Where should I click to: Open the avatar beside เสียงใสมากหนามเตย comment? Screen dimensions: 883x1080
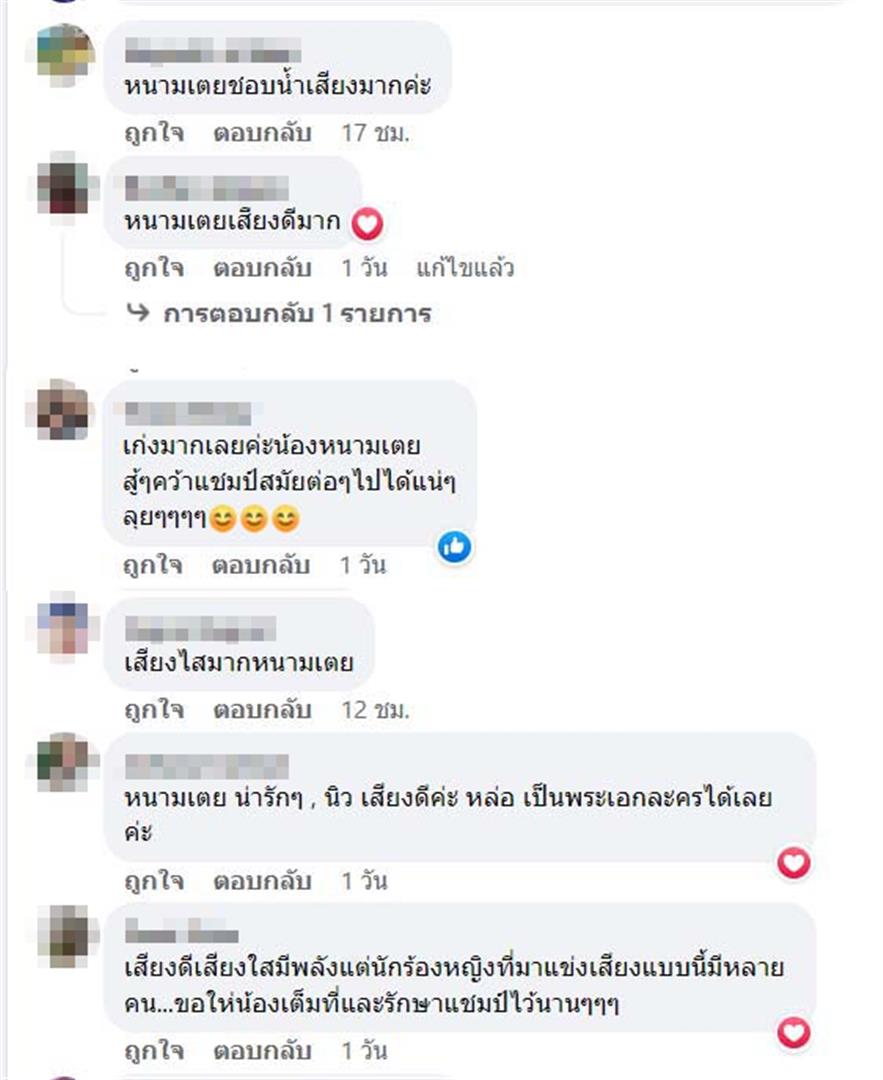[x=64, y=627]
